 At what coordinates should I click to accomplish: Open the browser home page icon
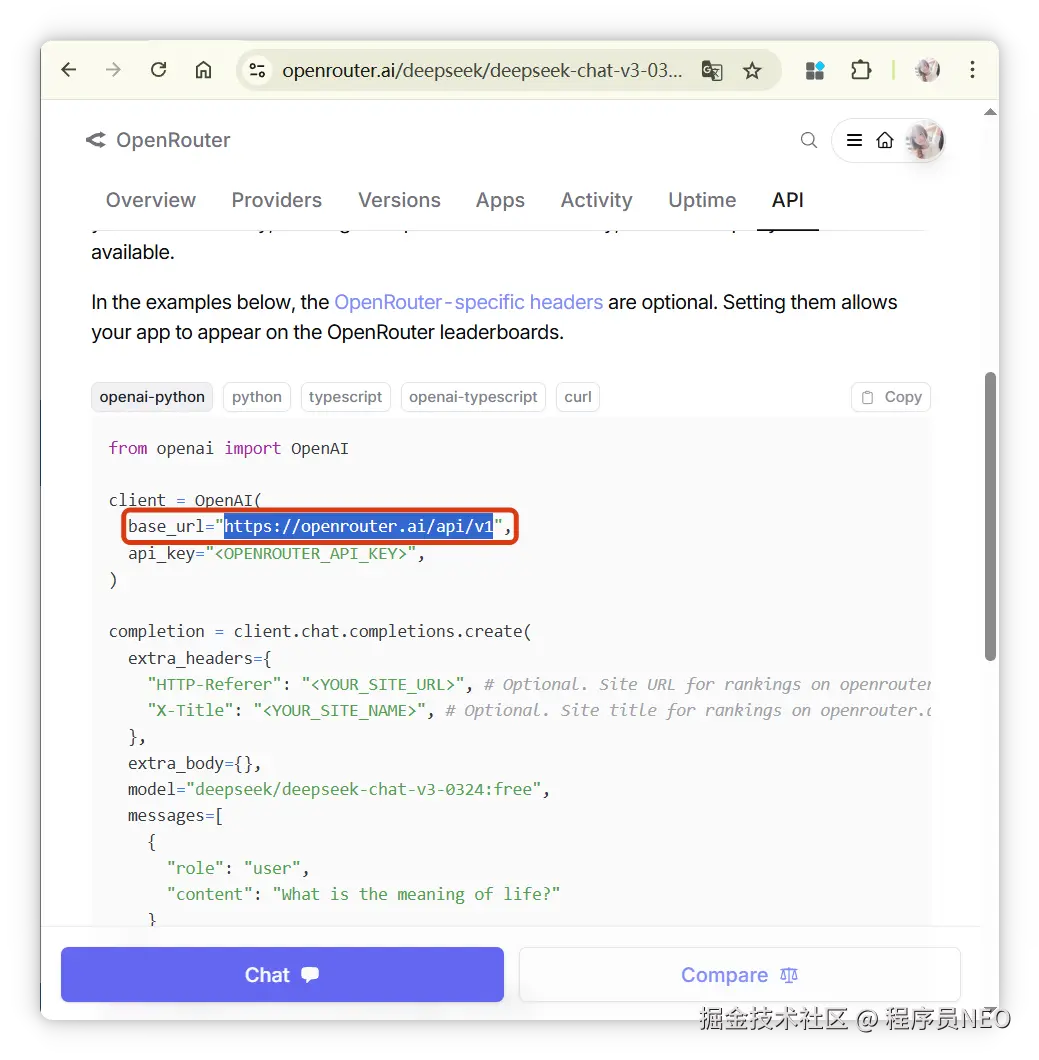203,70
